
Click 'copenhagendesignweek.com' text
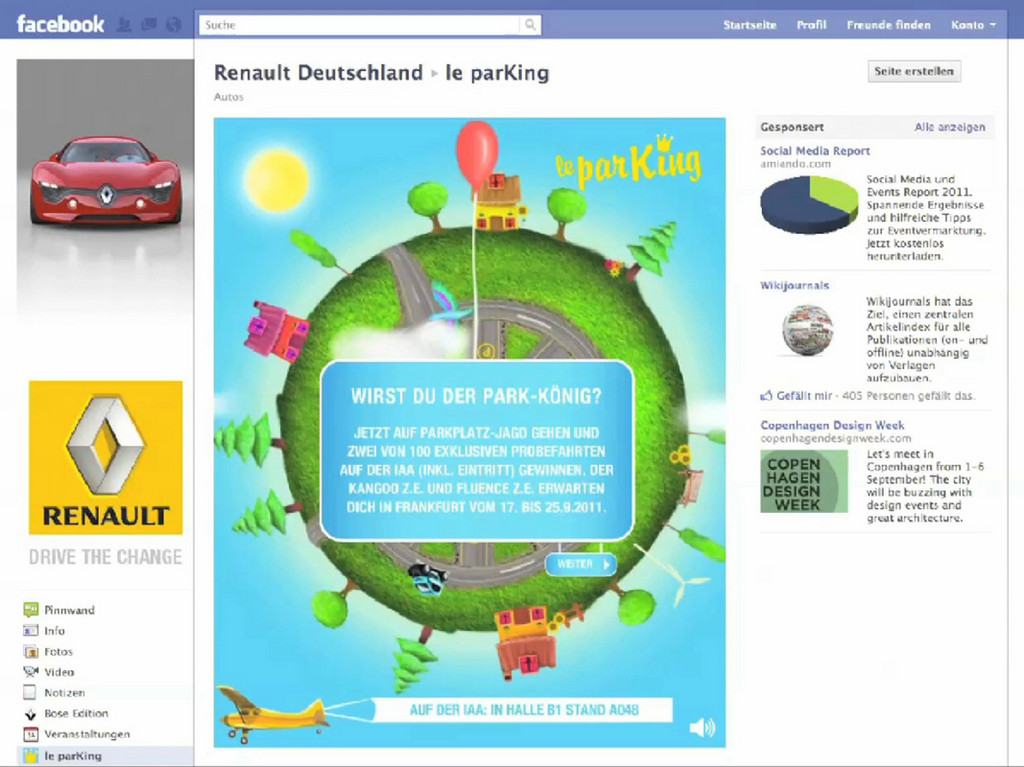835,438
